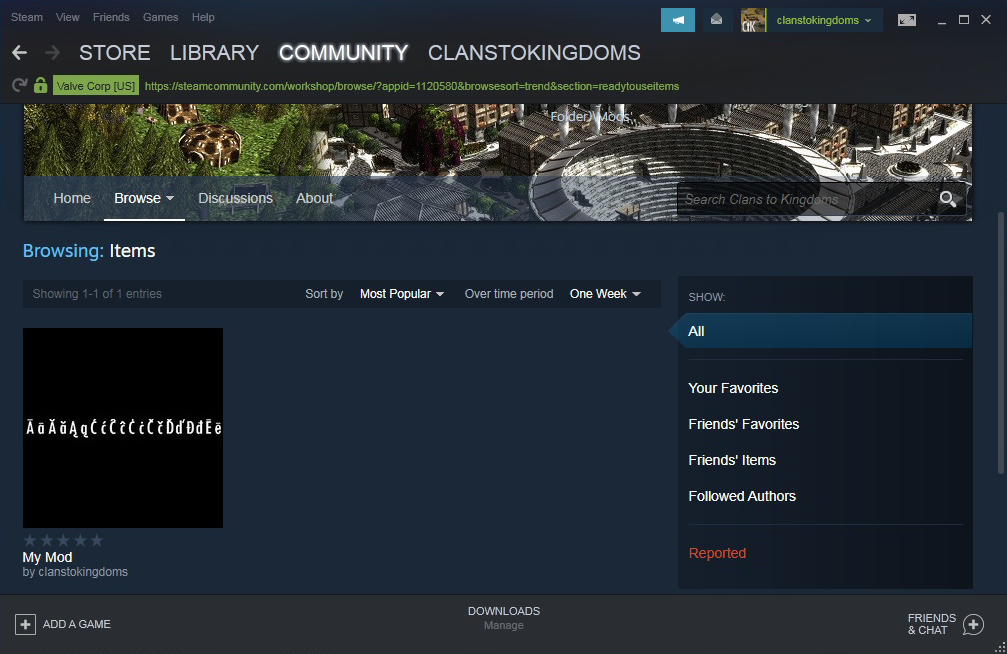Viewport: 1007px width, 654px height.
Task: Open the Steam menu
Action: click(x=27, y=17)
